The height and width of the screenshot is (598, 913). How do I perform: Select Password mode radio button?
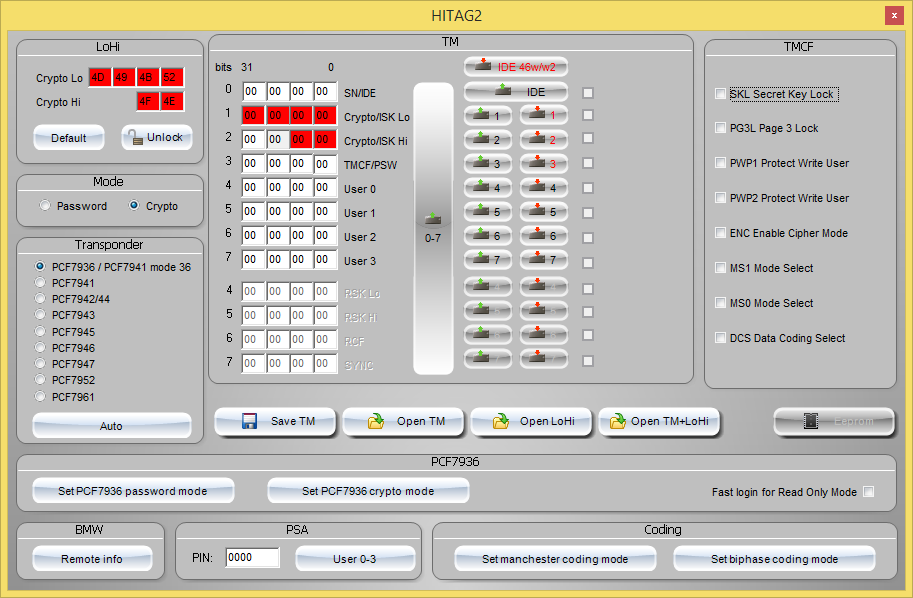(45, 205)
